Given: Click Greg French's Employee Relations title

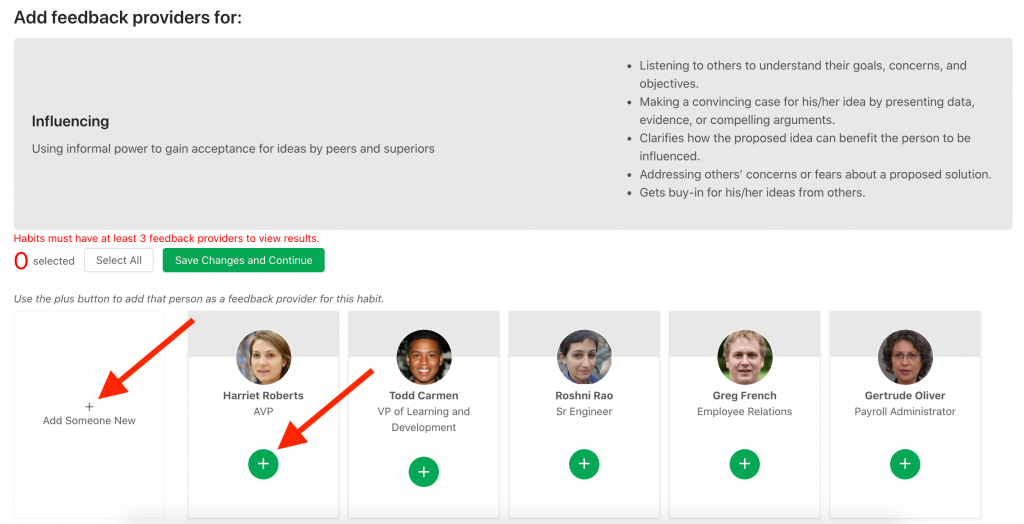Looking at the screenshot, I should 745,412.
